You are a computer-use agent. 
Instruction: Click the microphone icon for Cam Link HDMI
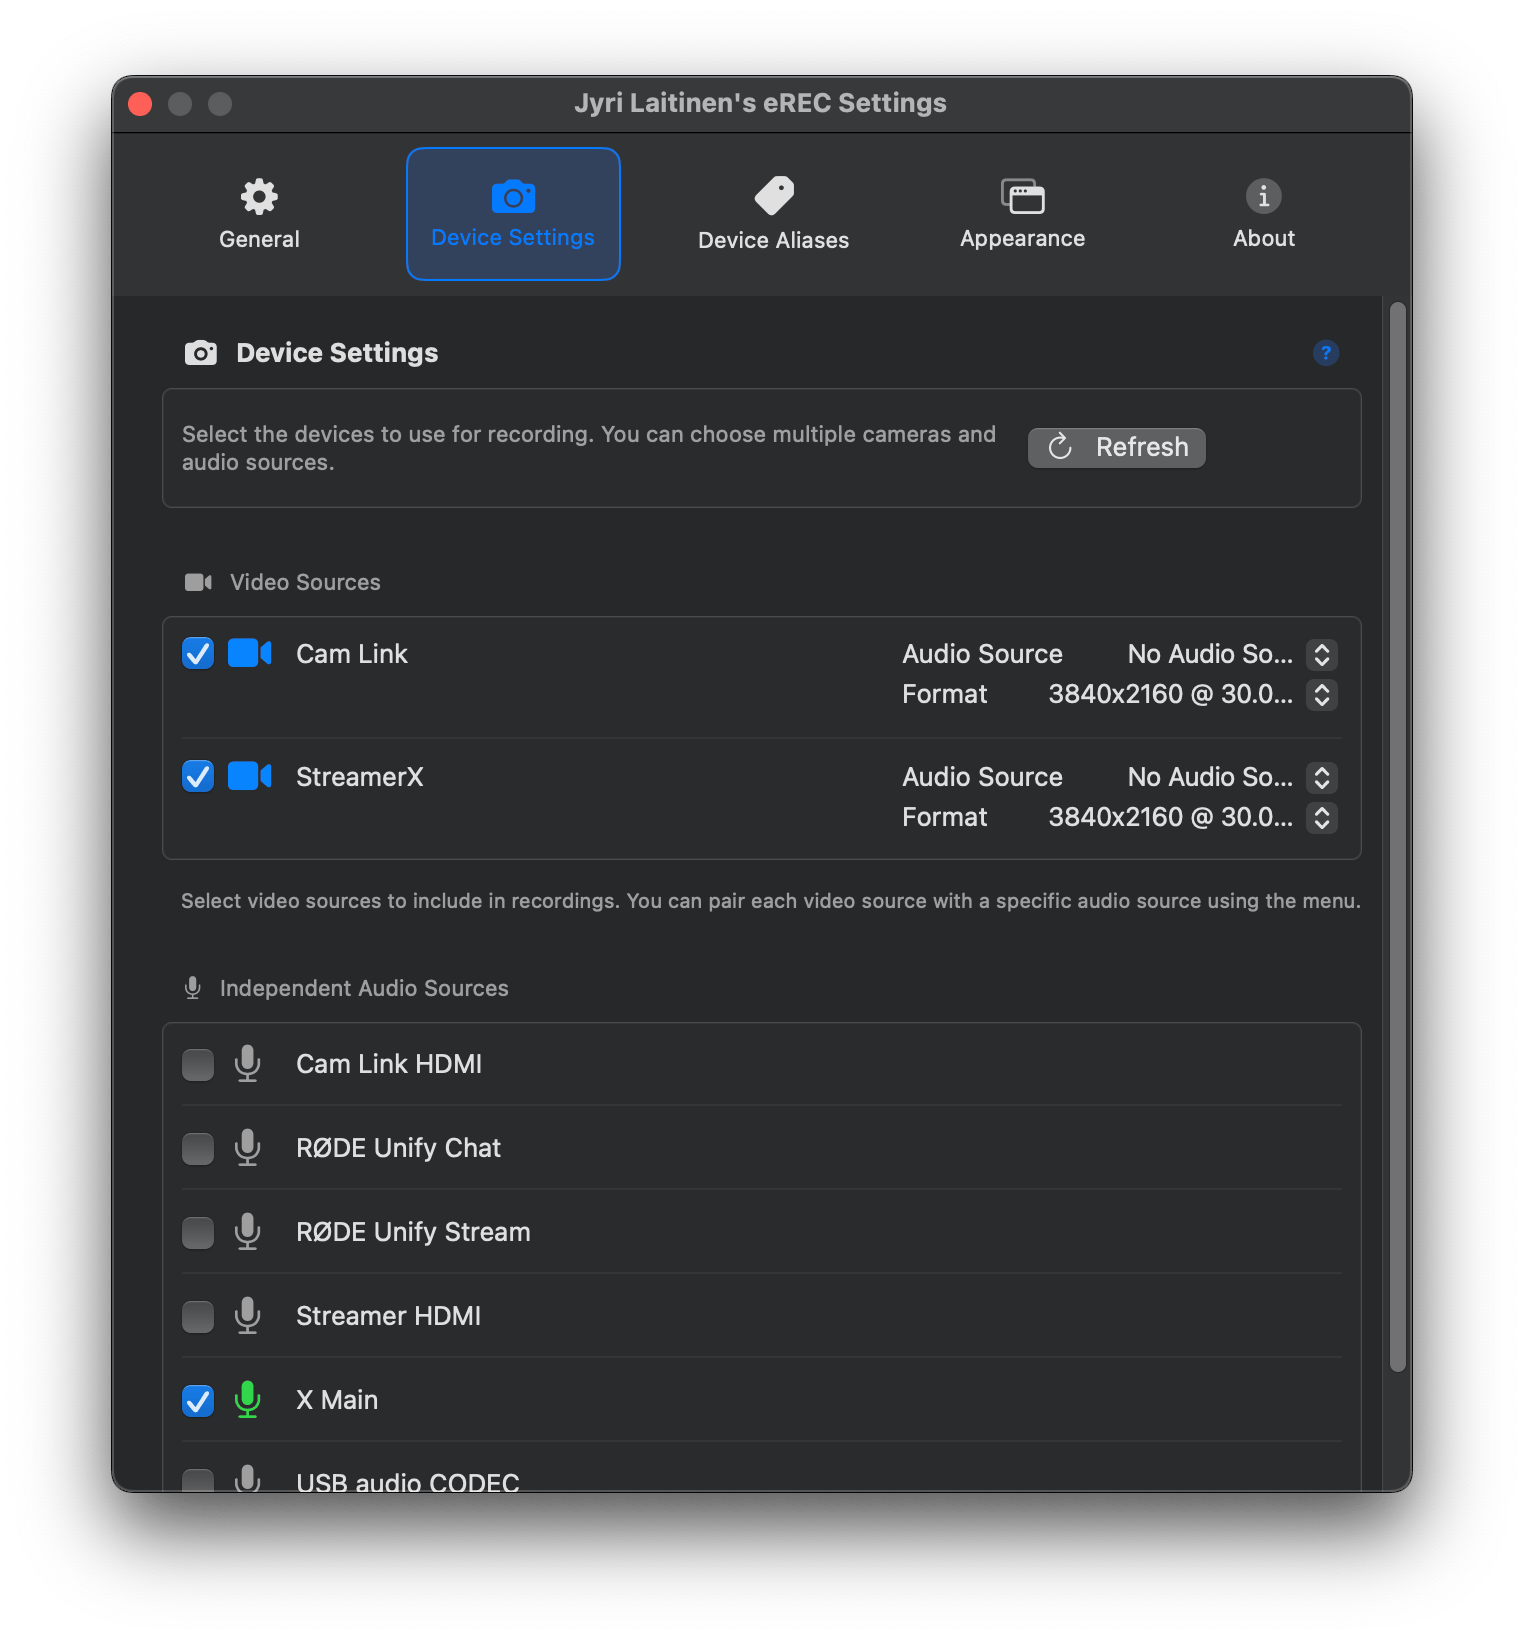pos(248,1064)
